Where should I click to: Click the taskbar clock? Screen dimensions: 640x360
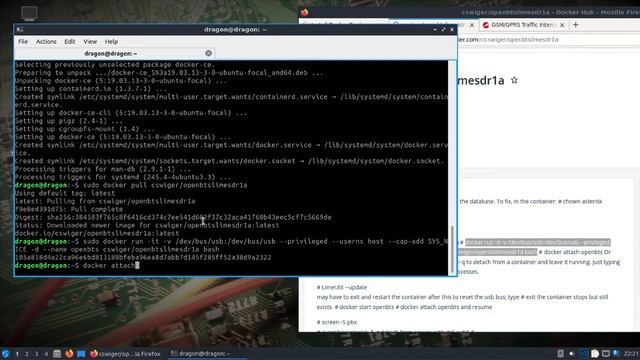[x=631, y=353]
